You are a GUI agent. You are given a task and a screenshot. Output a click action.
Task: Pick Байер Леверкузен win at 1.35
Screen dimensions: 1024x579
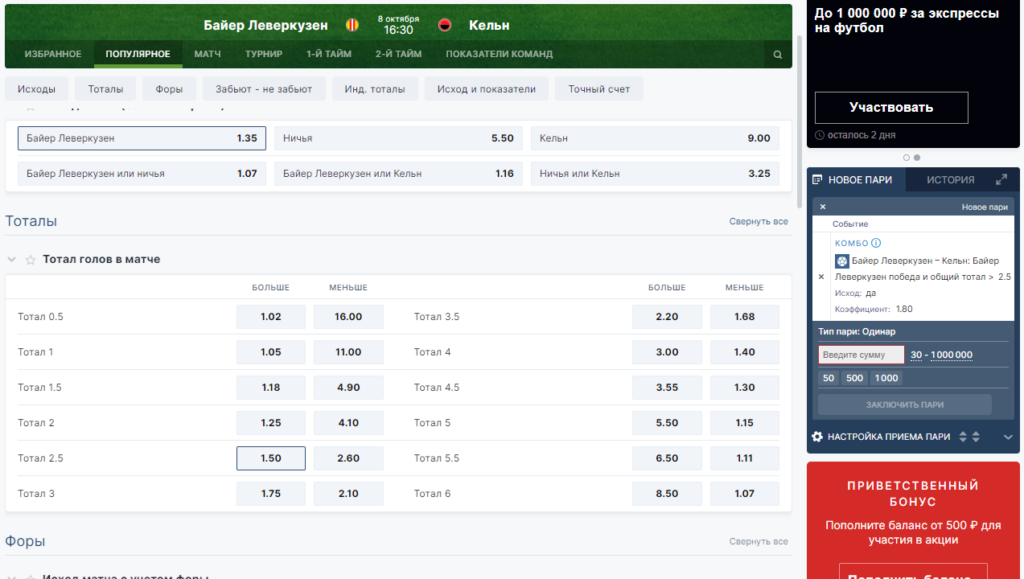(142, 138)
